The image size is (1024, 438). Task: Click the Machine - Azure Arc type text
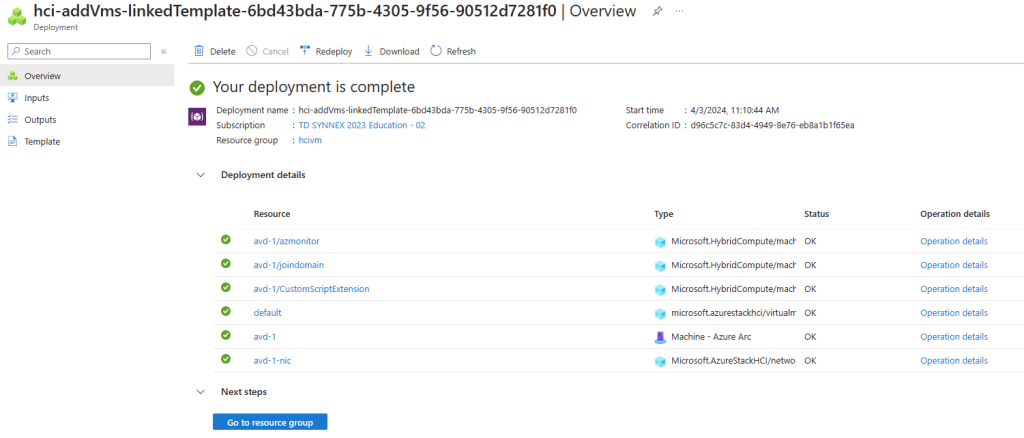712,337
